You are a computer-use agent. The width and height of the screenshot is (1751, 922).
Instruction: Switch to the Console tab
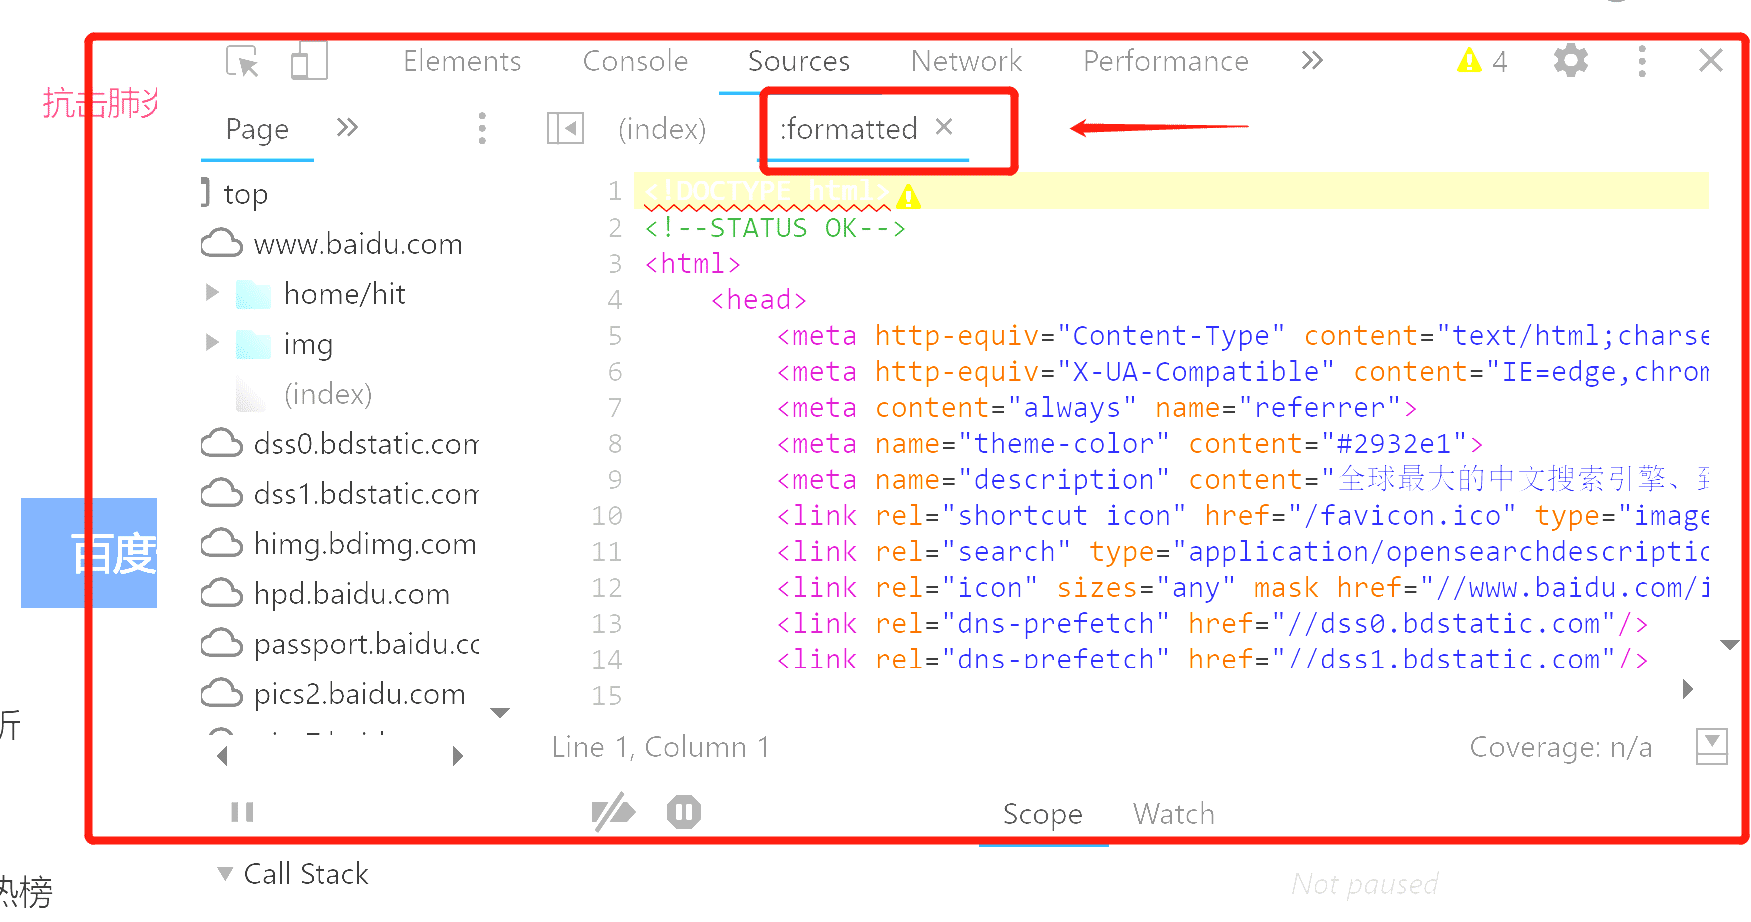[635, 62]
